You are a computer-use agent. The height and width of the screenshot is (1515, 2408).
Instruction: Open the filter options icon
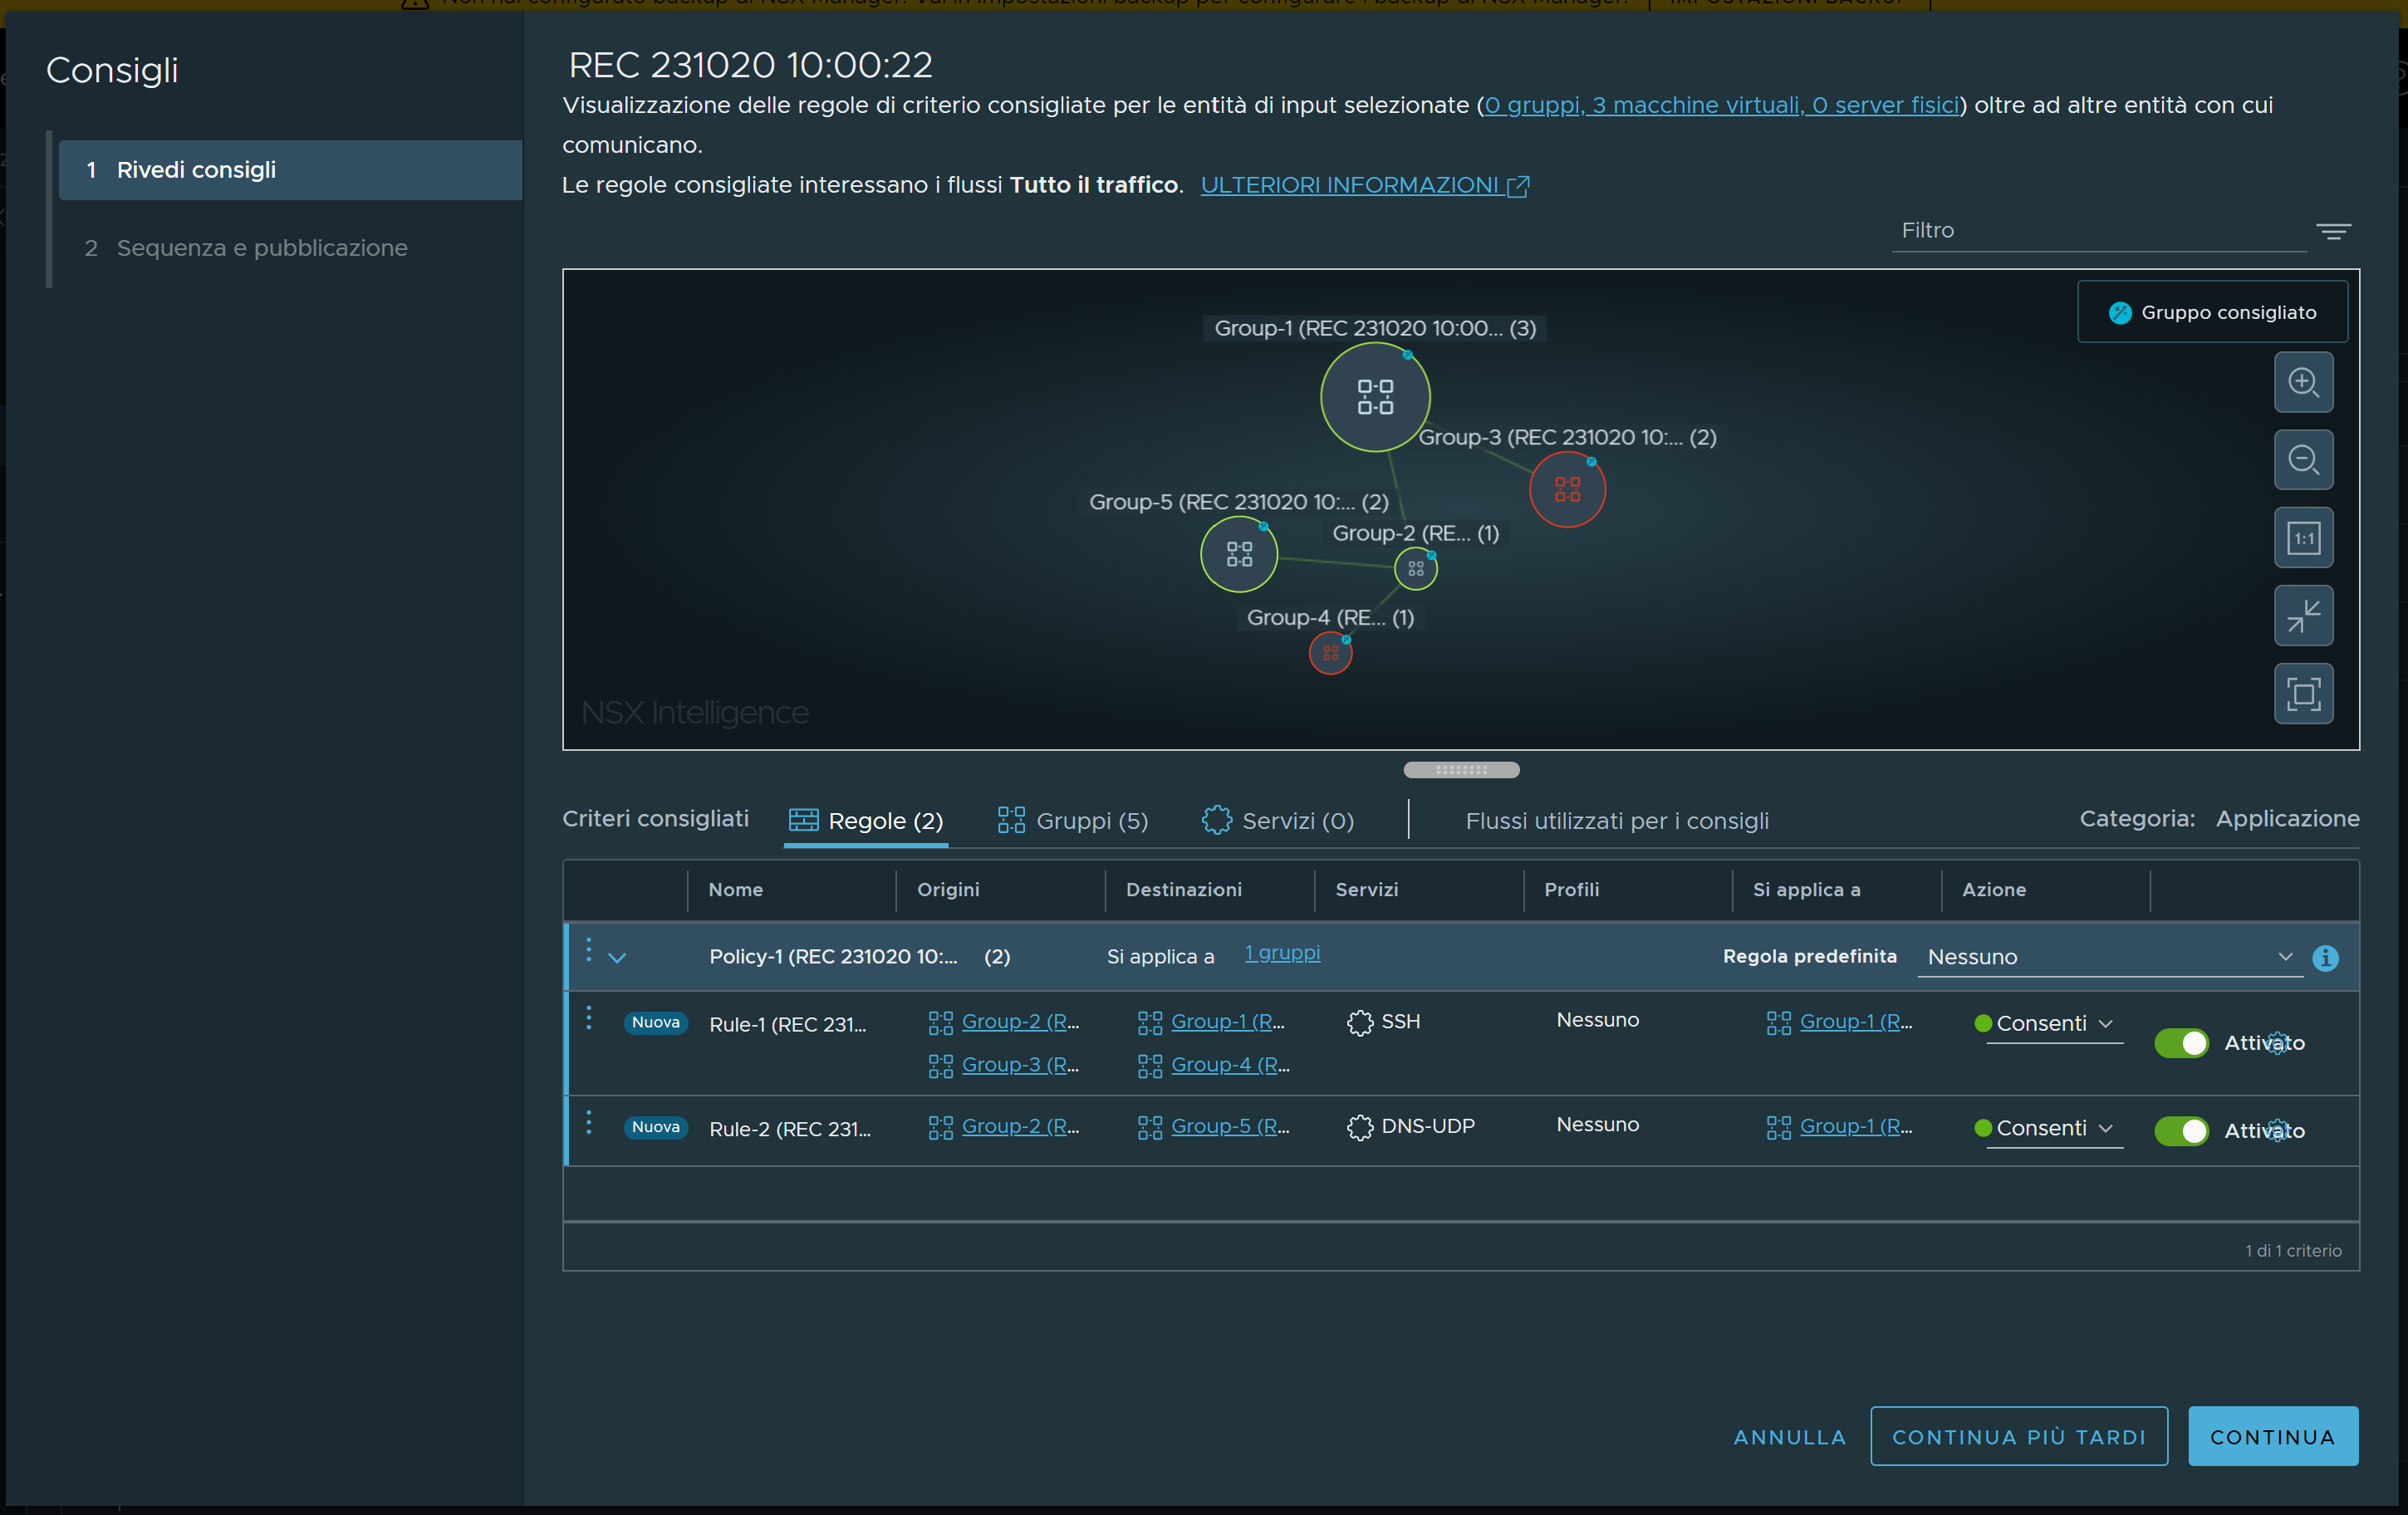[2333, 232]
